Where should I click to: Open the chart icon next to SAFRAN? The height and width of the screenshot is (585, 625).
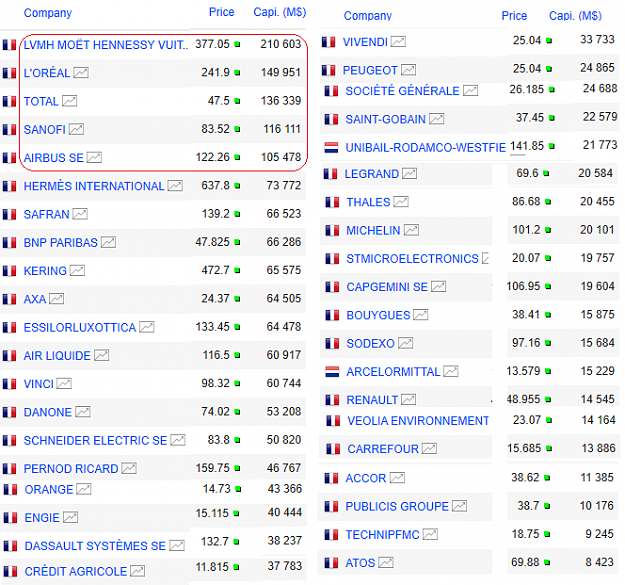coord(80,214)
